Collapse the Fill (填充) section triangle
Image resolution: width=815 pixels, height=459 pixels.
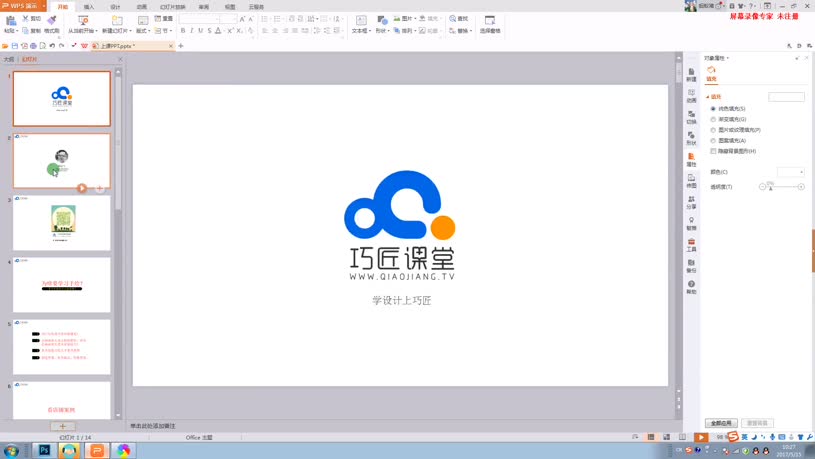707,97
